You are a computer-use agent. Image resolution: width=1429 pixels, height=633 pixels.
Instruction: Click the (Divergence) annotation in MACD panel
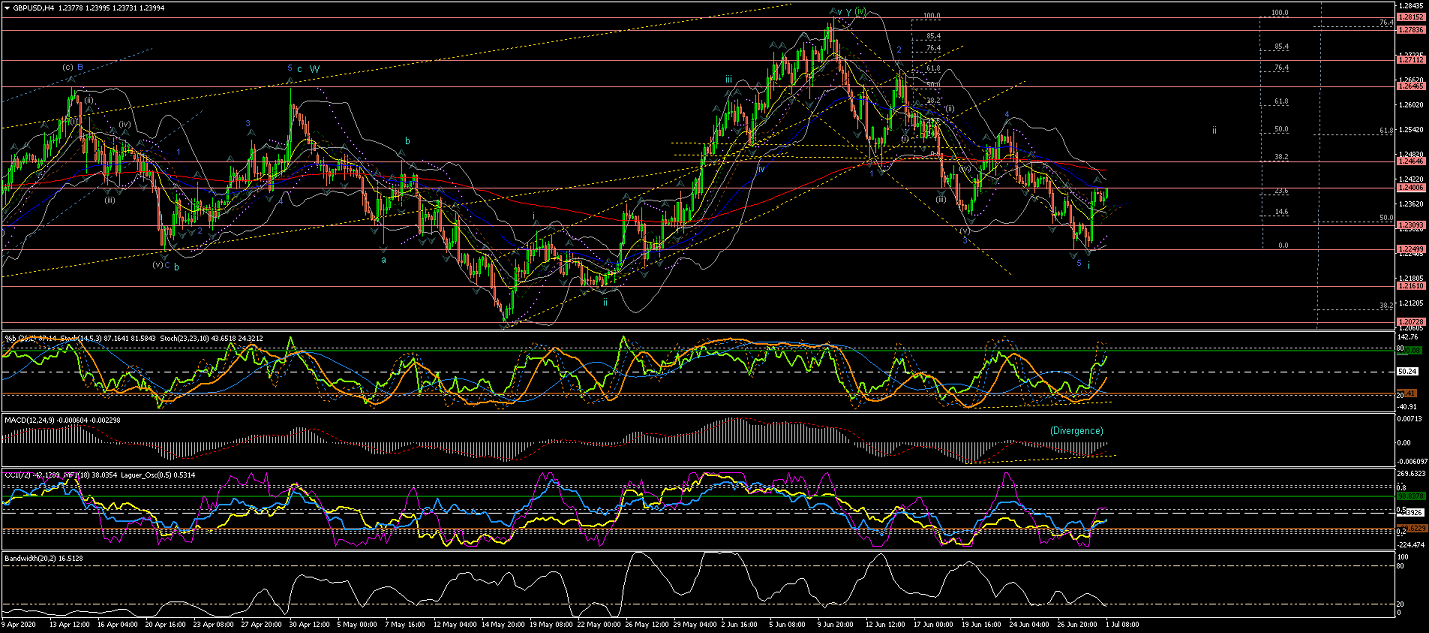coord(1076,430)
